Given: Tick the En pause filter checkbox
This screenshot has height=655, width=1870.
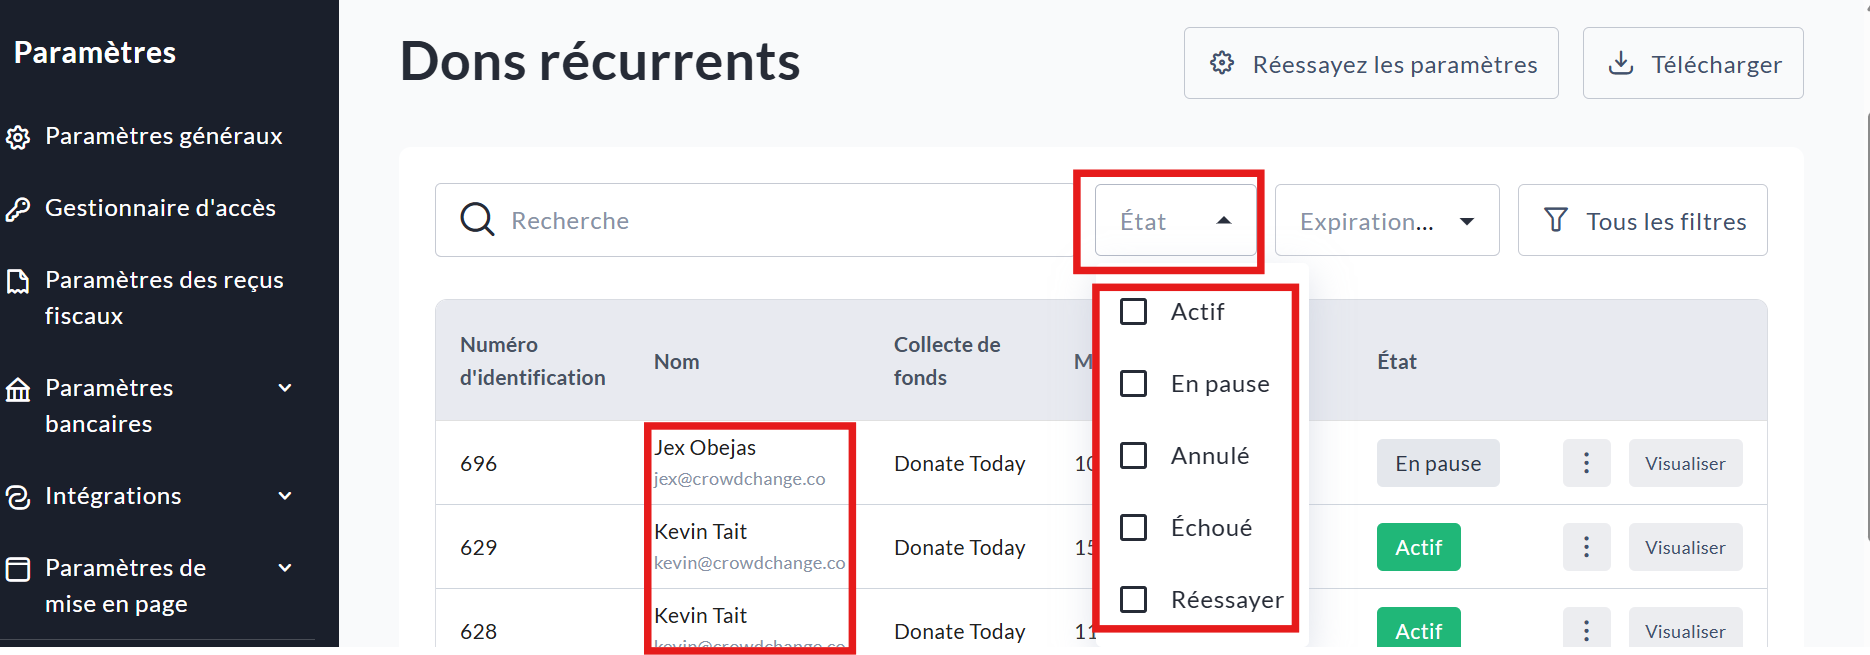Looking at the screenshot, I should (1133, 384).
